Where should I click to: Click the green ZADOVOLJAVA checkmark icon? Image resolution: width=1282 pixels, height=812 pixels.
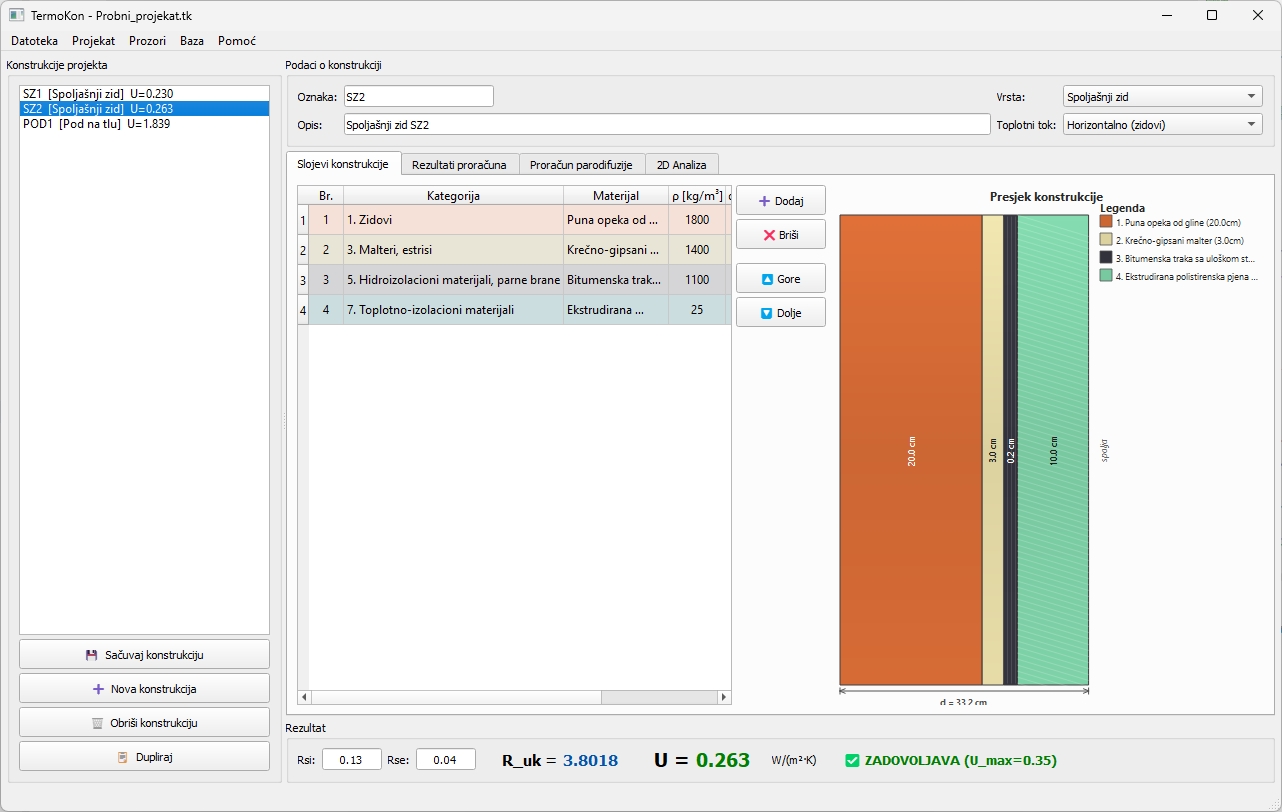[852, 760]
